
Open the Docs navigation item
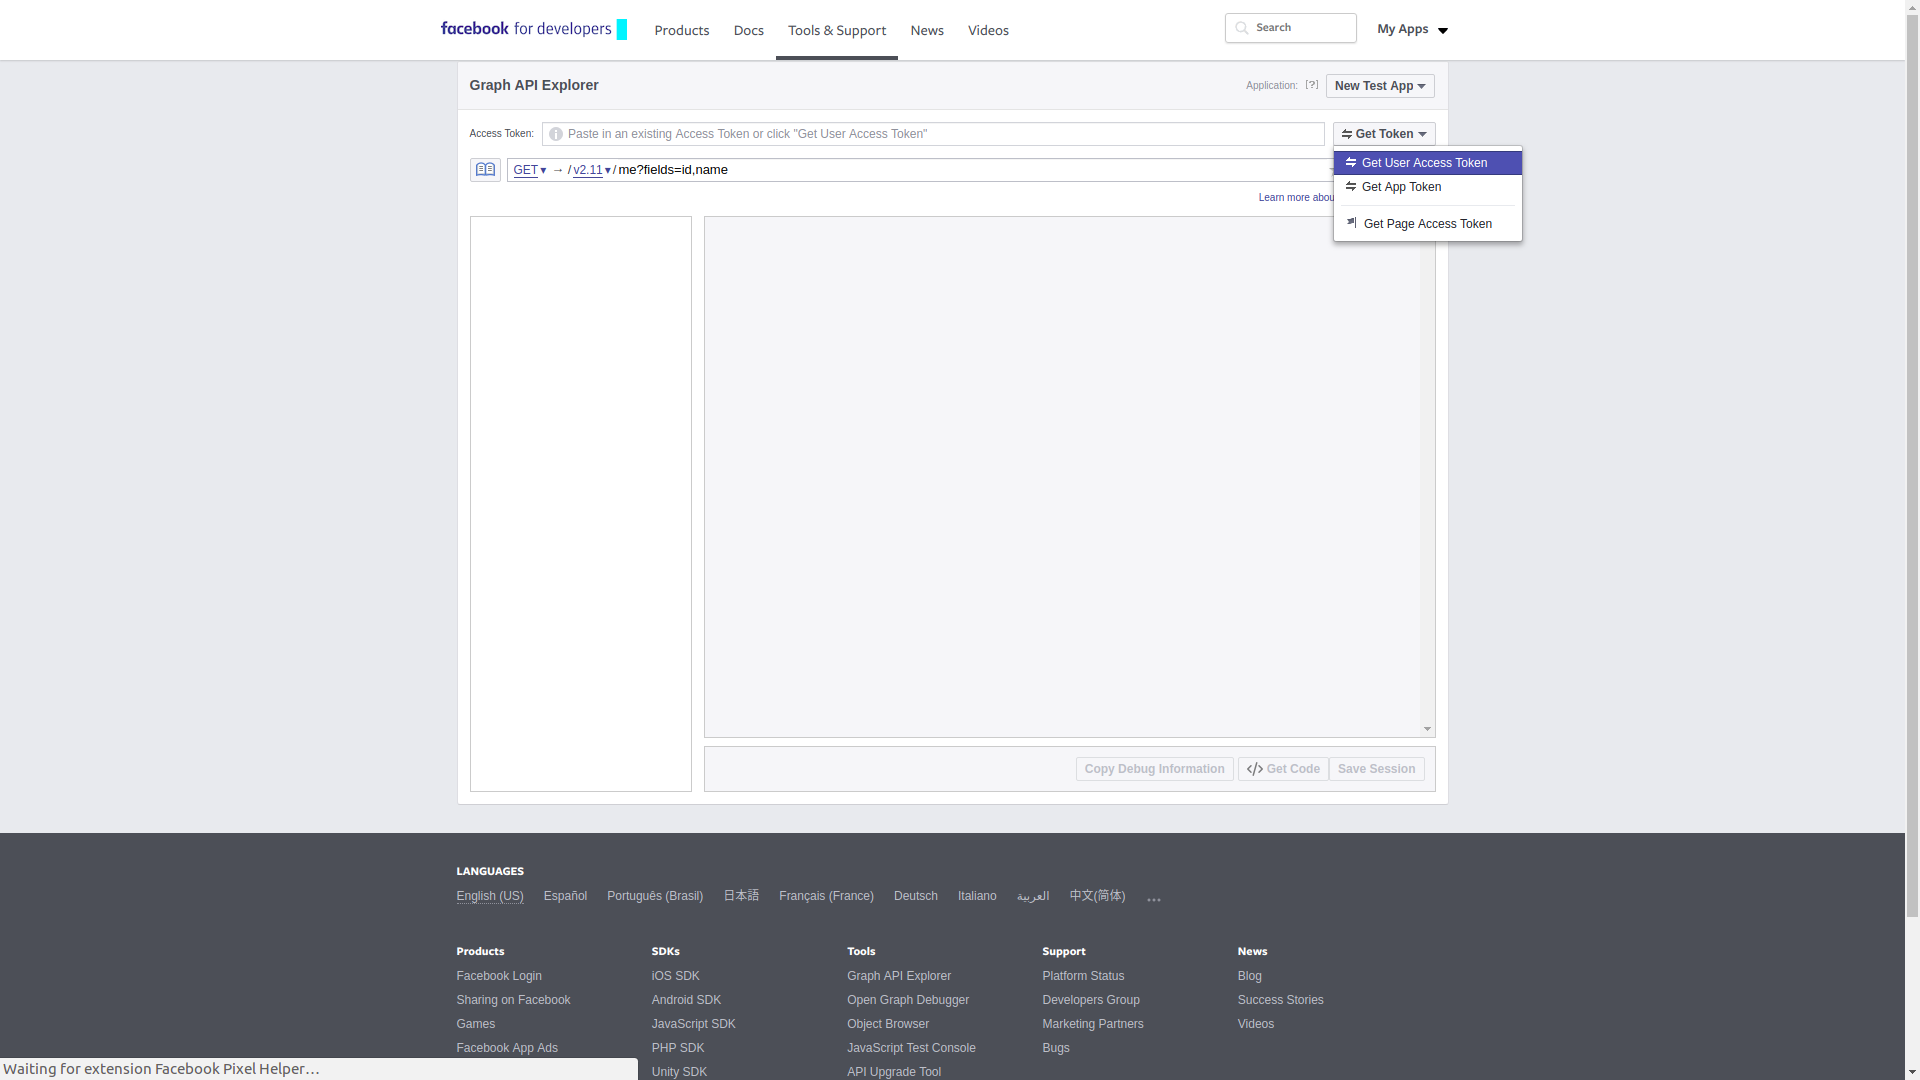click(749, 30)
